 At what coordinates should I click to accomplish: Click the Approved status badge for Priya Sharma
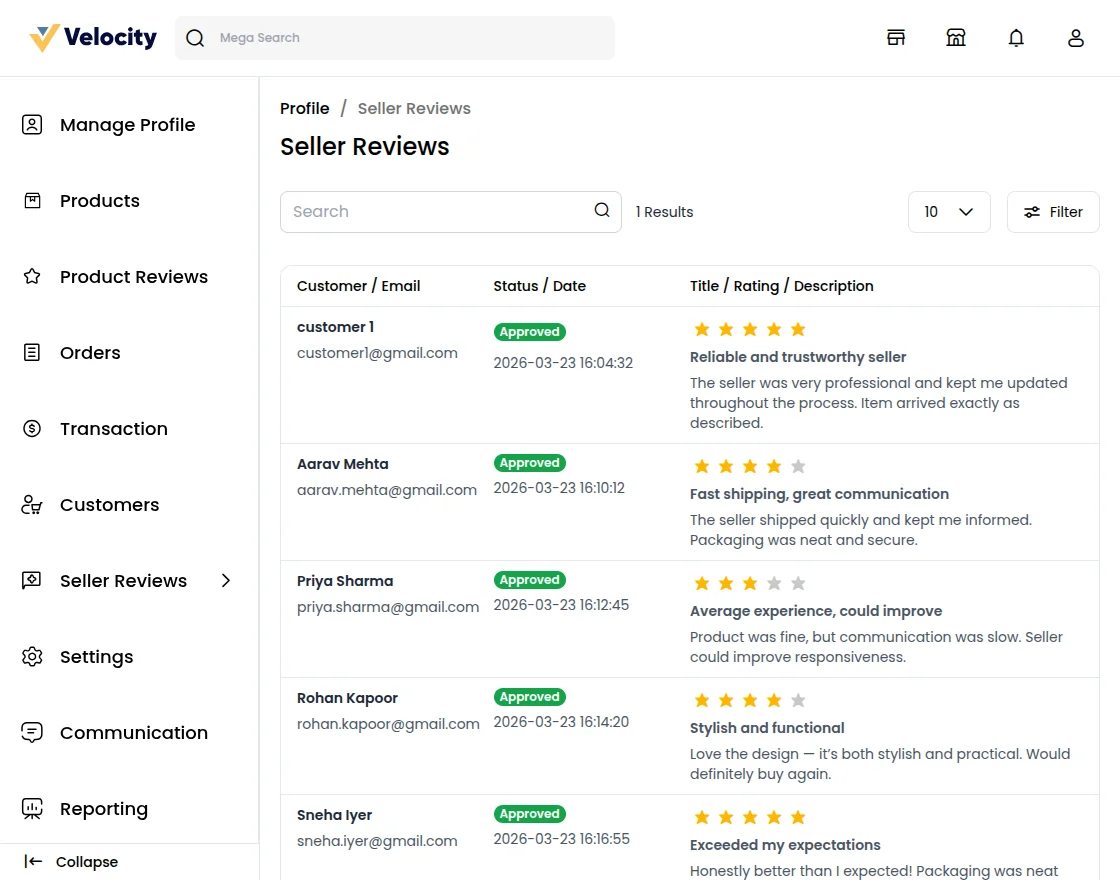coord(529,579)
